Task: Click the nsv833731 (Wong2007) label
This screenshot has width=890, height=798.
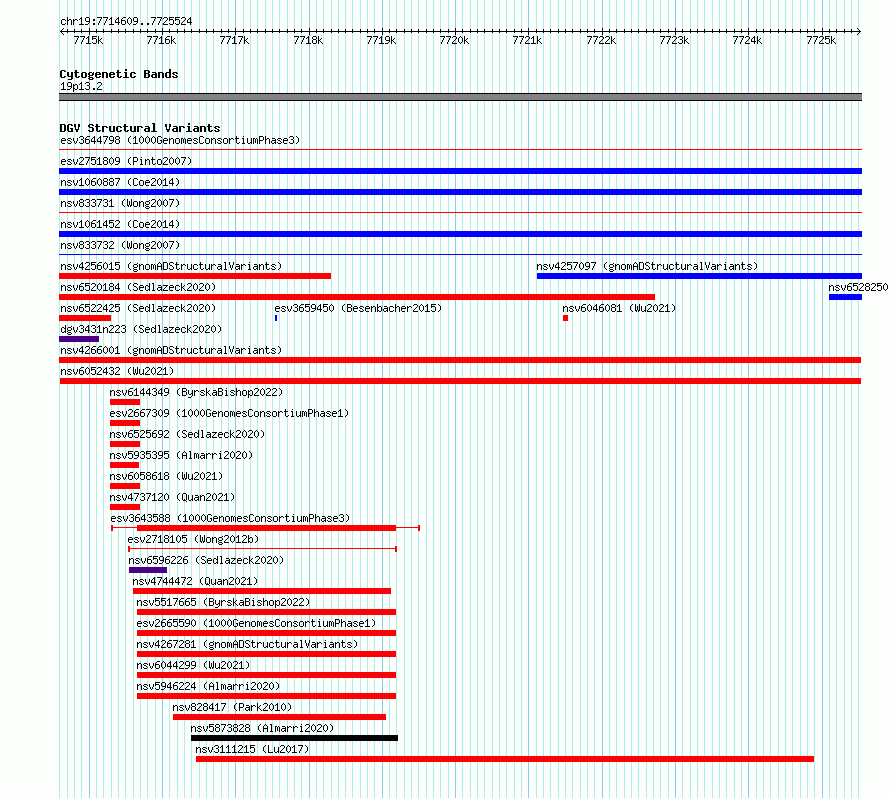Action: point(120,203)
